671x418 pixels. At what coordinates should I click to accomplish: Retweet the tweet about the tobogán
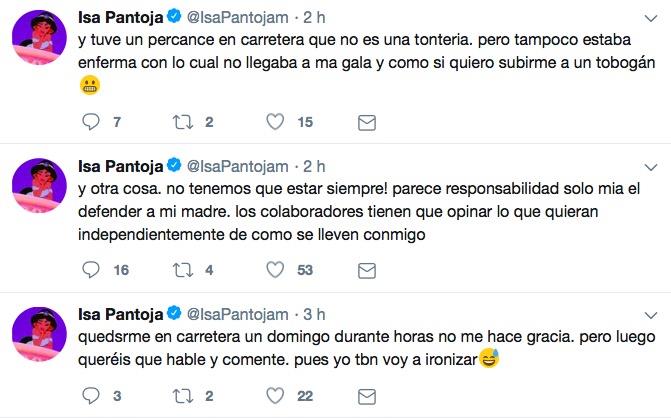click(x=183, y=122)
